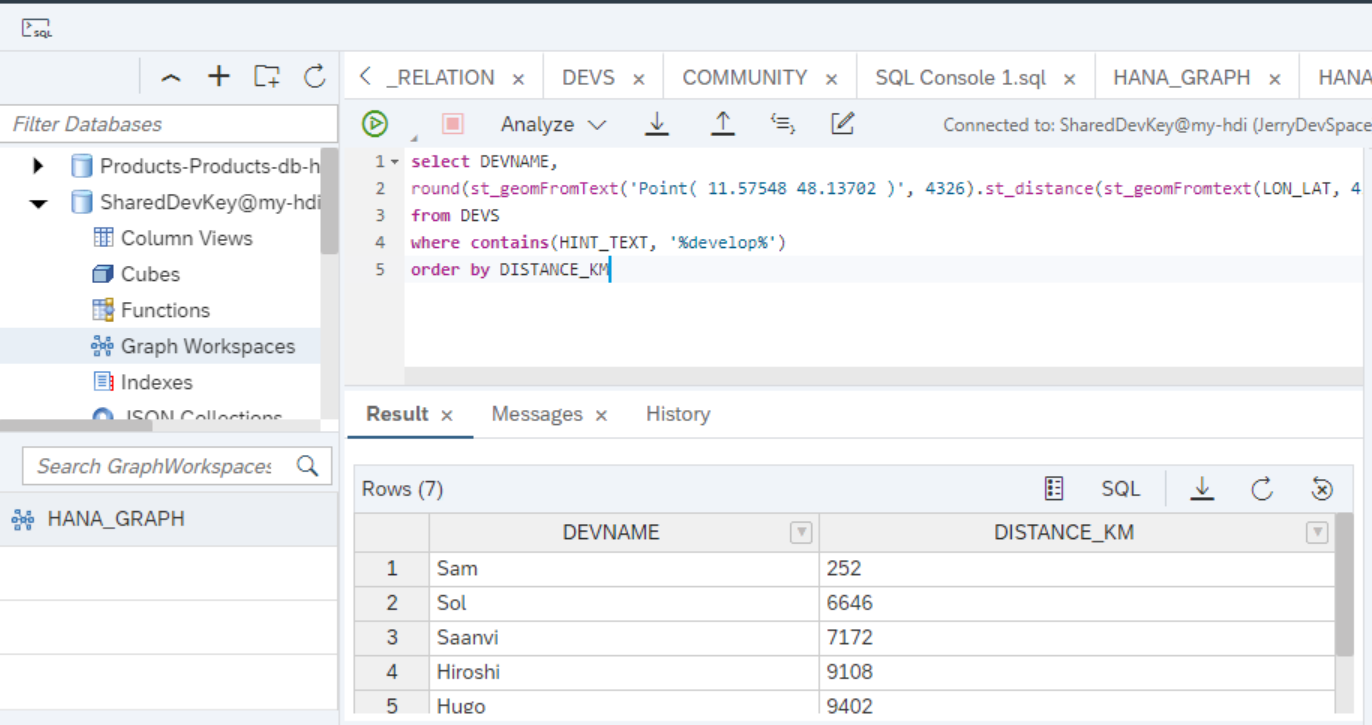The height and width of the screenshot is (725, 1372).
Task: Click the search magnifier icon
Action: [308, 466]
